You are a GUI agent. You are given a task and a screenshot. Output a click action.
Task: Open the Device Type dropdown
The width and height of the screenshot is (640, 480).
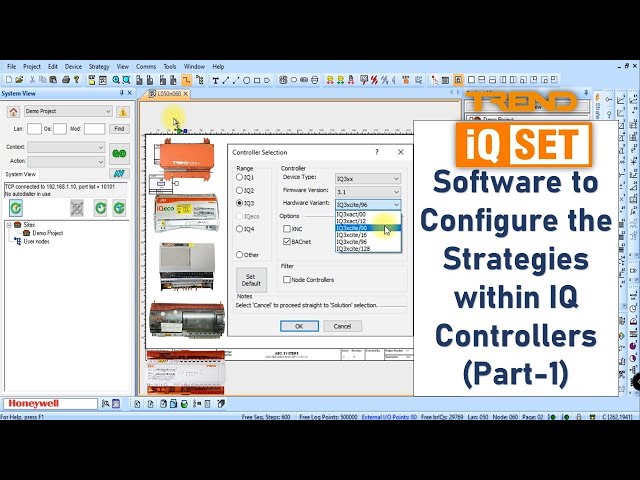click(x=368, y=179)
